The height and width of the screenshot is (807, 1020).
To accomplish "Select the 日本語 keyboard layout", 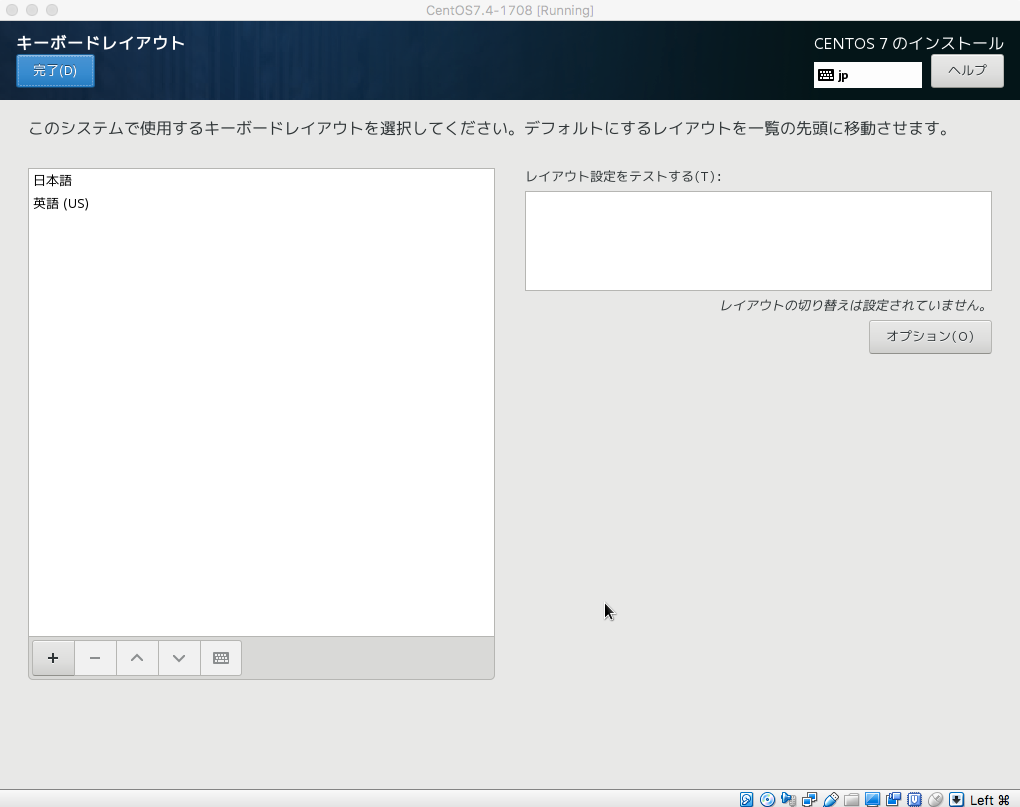I will [x=51, y=180].
